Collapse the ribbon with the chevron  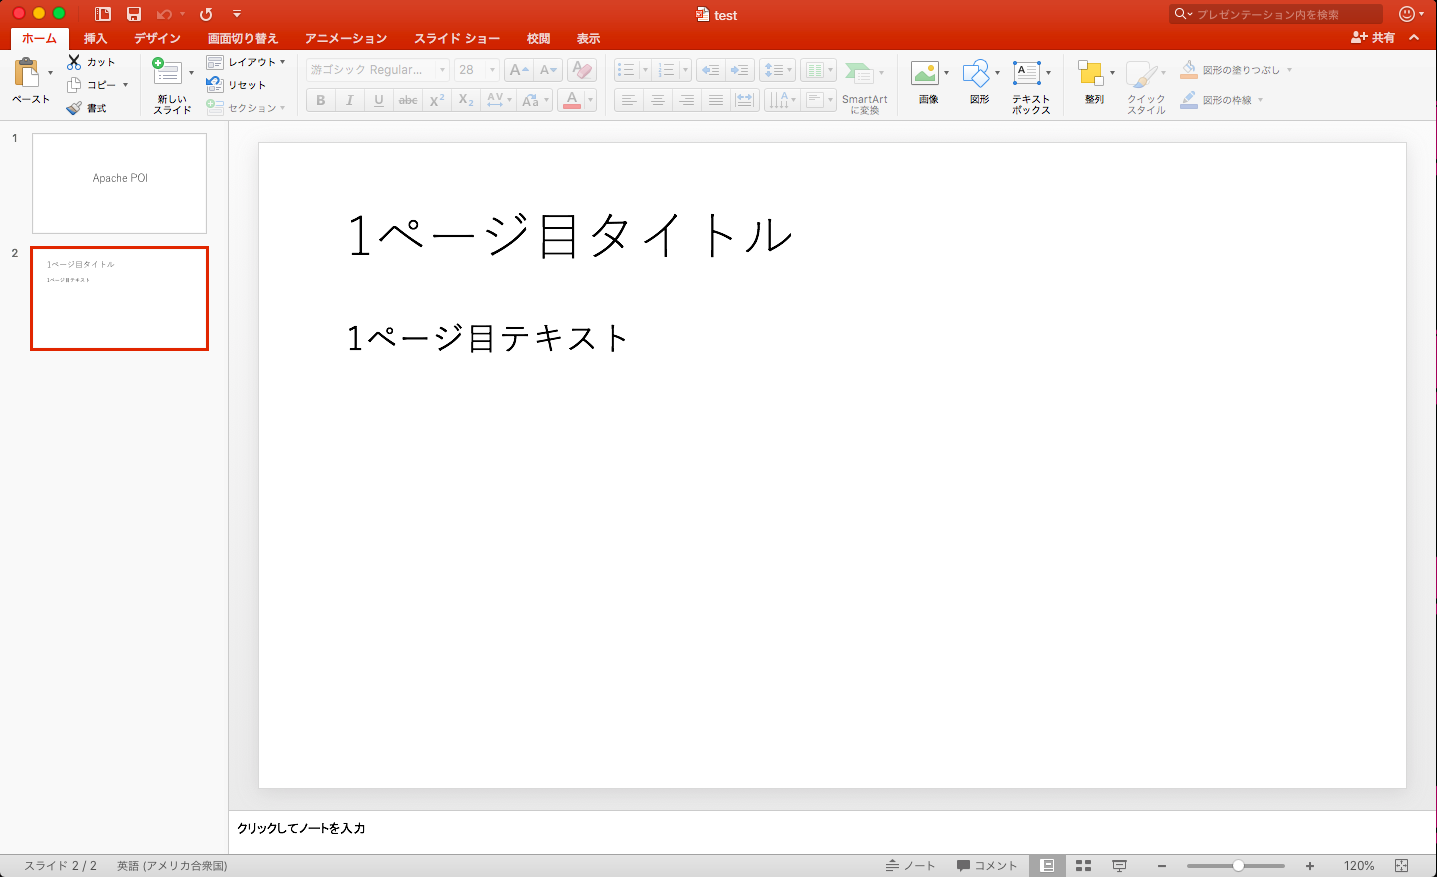[1414, 37]
